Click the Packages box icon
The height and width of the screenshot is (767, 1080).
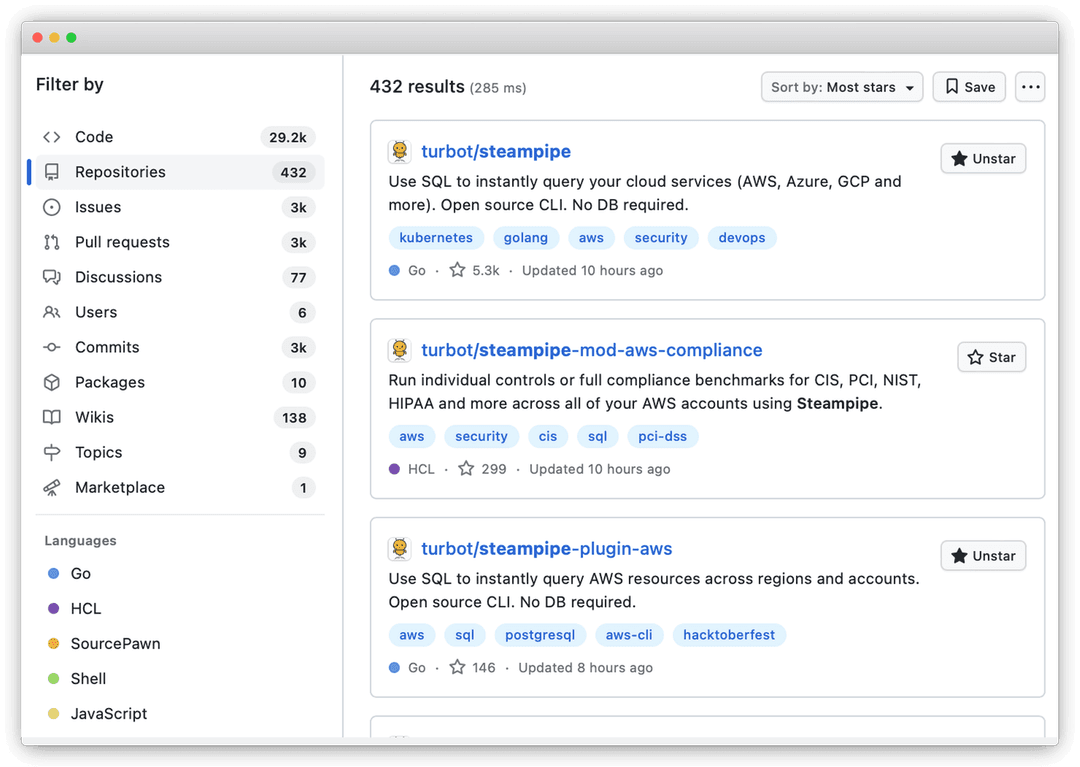pyautogui.click(x=52, y=382)
